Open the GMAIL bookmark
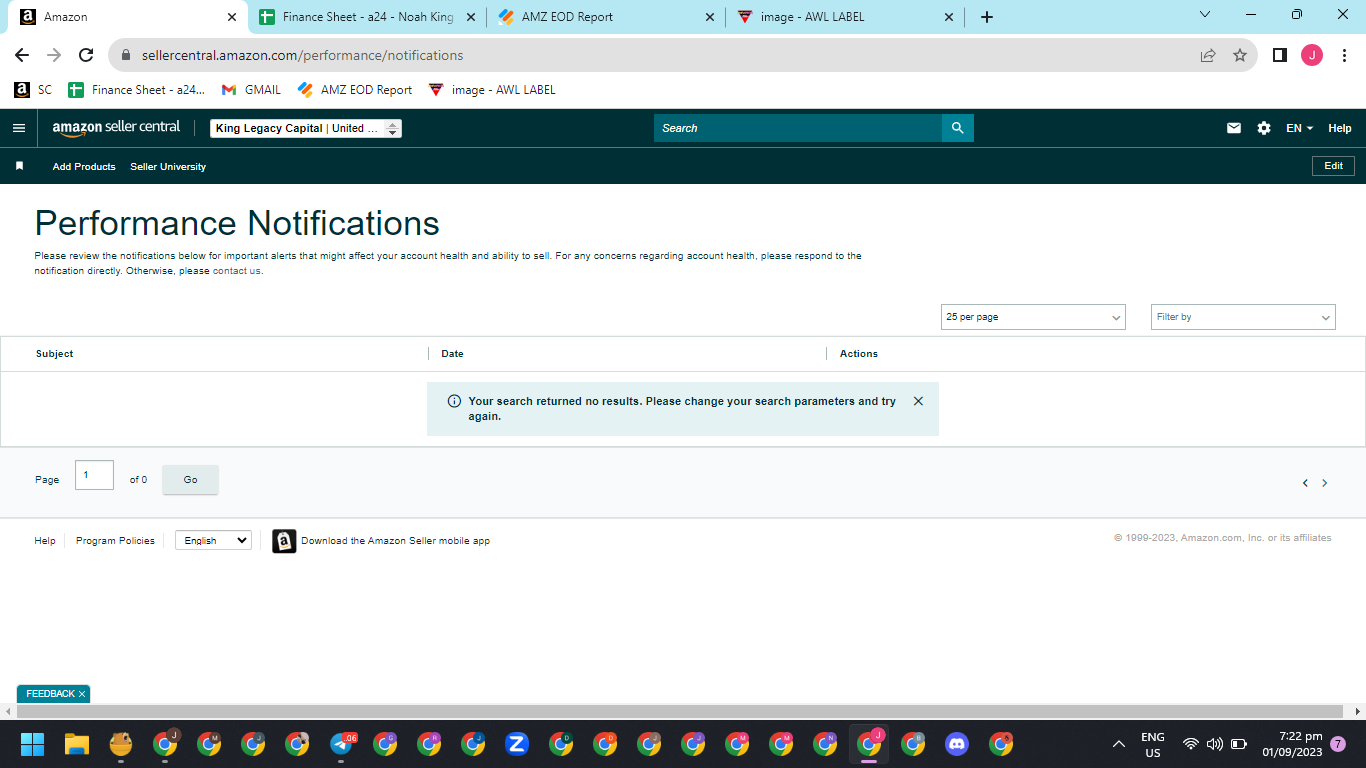This screenshot has height=768, width=1366. click(x=252, y=90)
